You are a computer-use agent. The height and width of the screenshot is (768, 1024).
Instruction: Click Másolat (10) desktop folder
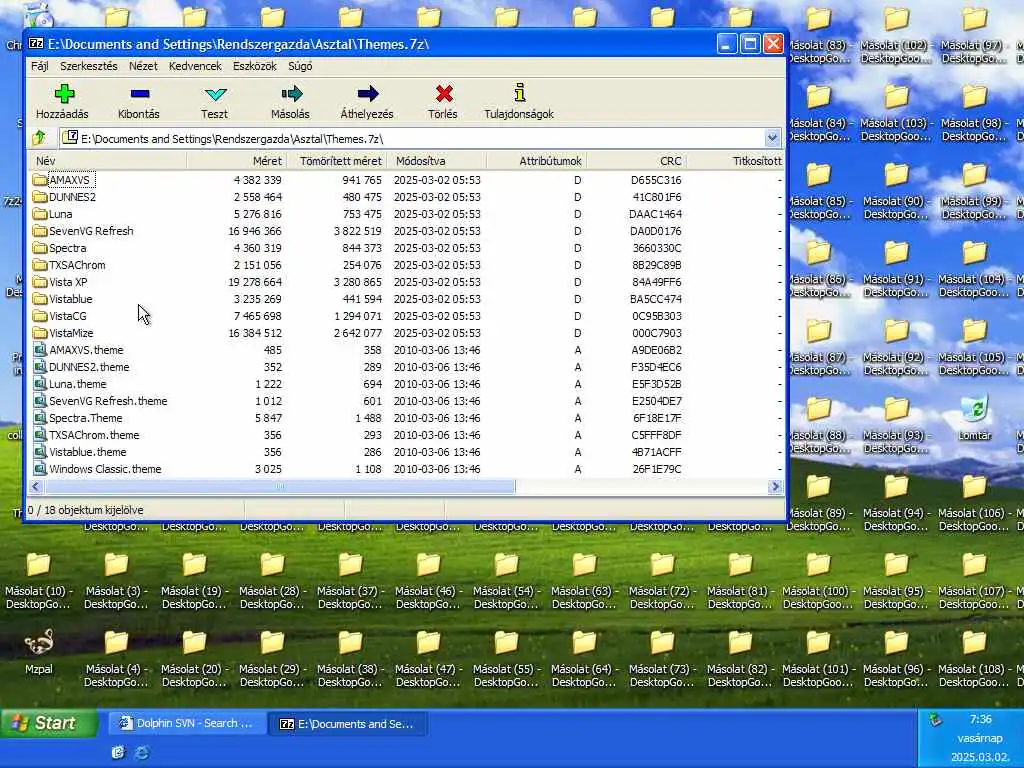point(39,581)
